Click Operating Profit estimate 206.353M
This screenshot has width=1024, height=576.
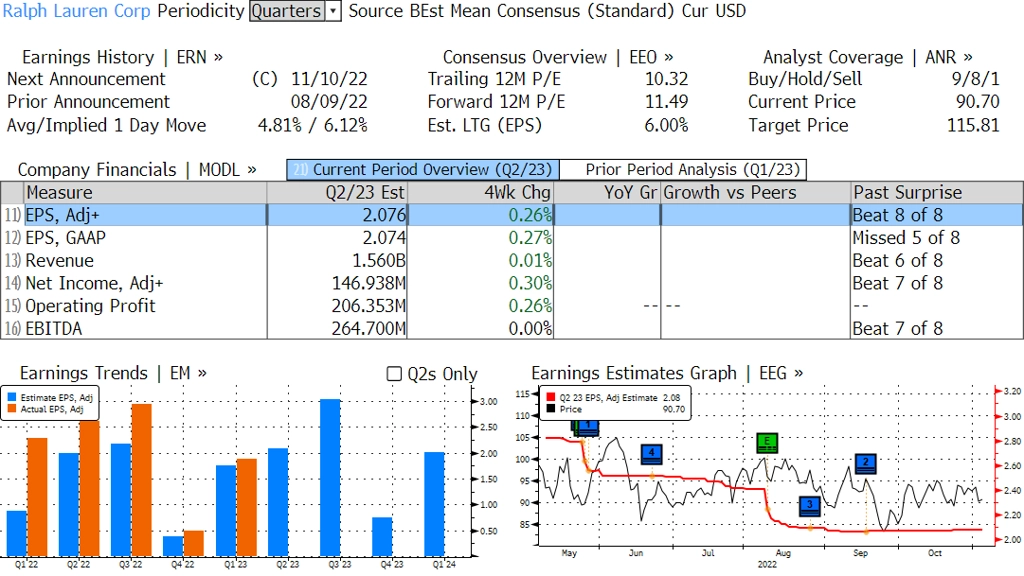coord(368,306)
